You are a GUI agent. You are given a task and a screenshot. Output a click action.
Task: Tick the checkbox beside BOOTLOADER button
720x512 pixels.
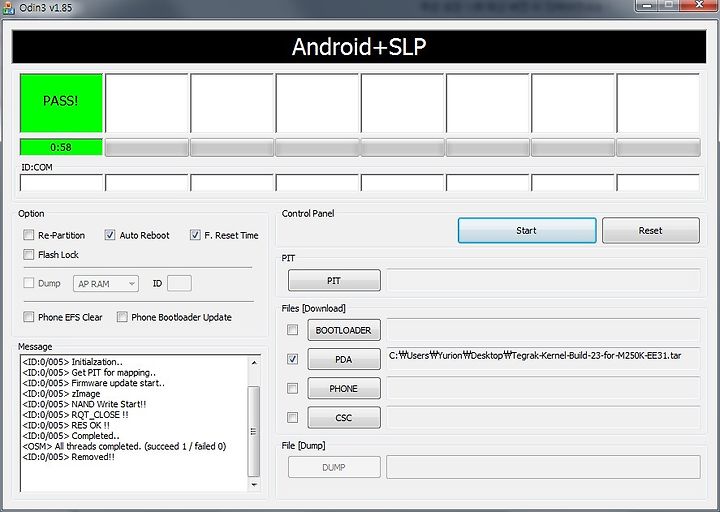[x=292, y=330]
